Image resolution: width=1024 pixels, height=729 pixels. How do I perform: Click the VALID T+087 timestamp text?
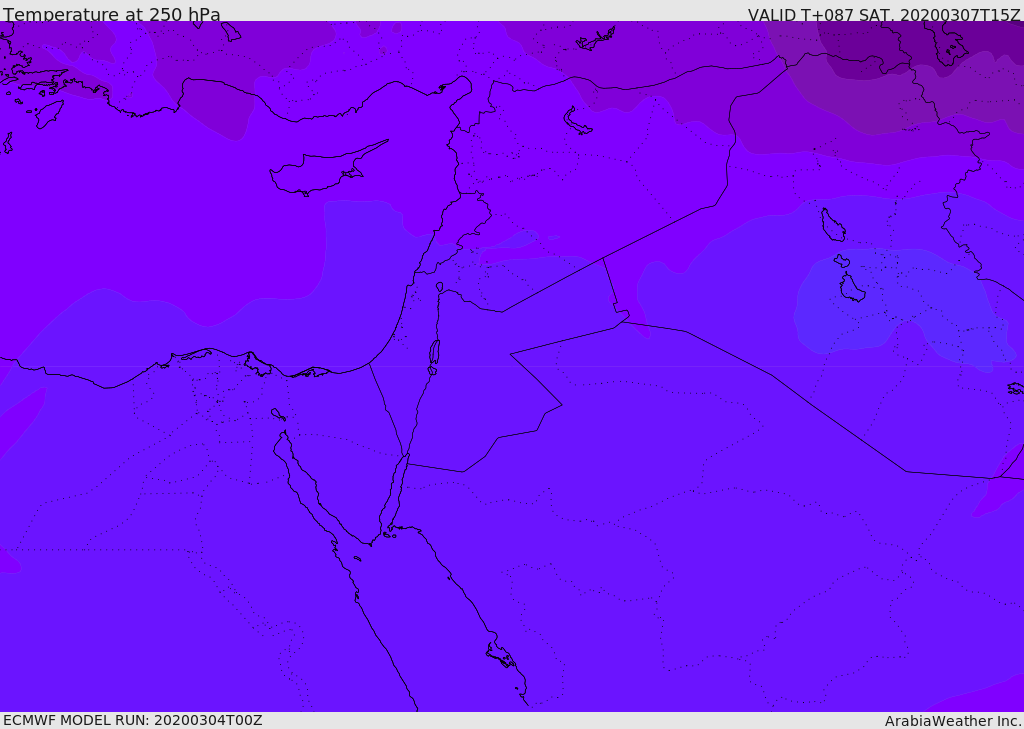coord(884,15)
